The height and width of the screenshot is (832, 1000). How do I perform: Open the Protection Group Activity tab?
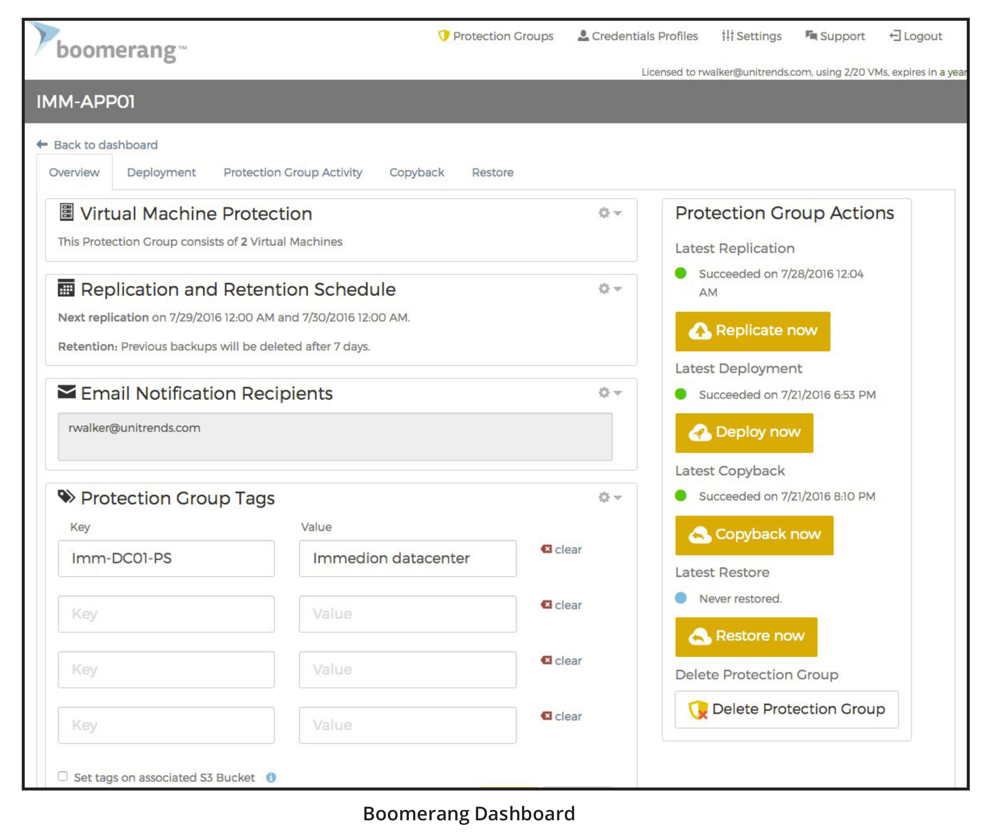(x=292, y=172)
